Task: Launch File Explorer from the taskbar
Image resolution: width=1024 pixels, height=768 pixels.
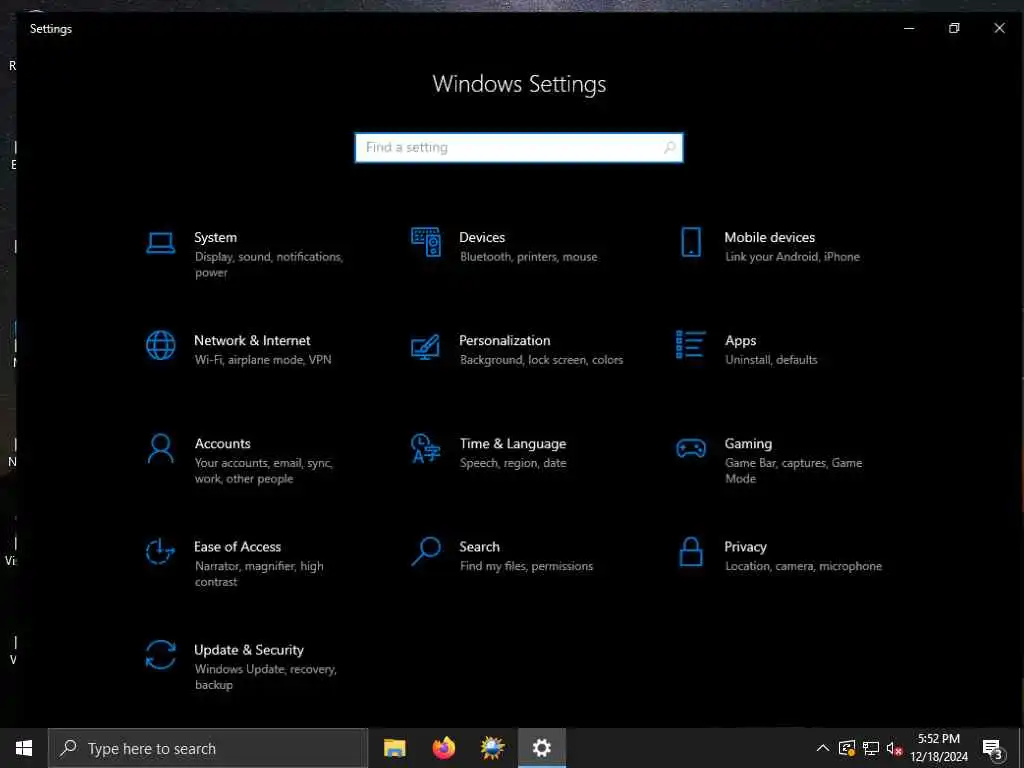Action: [x=394, y=748]
